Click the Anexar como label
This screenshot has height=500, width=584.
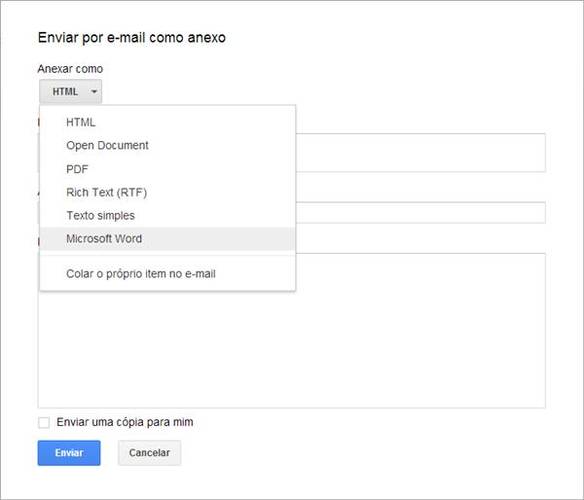(70, 69)
